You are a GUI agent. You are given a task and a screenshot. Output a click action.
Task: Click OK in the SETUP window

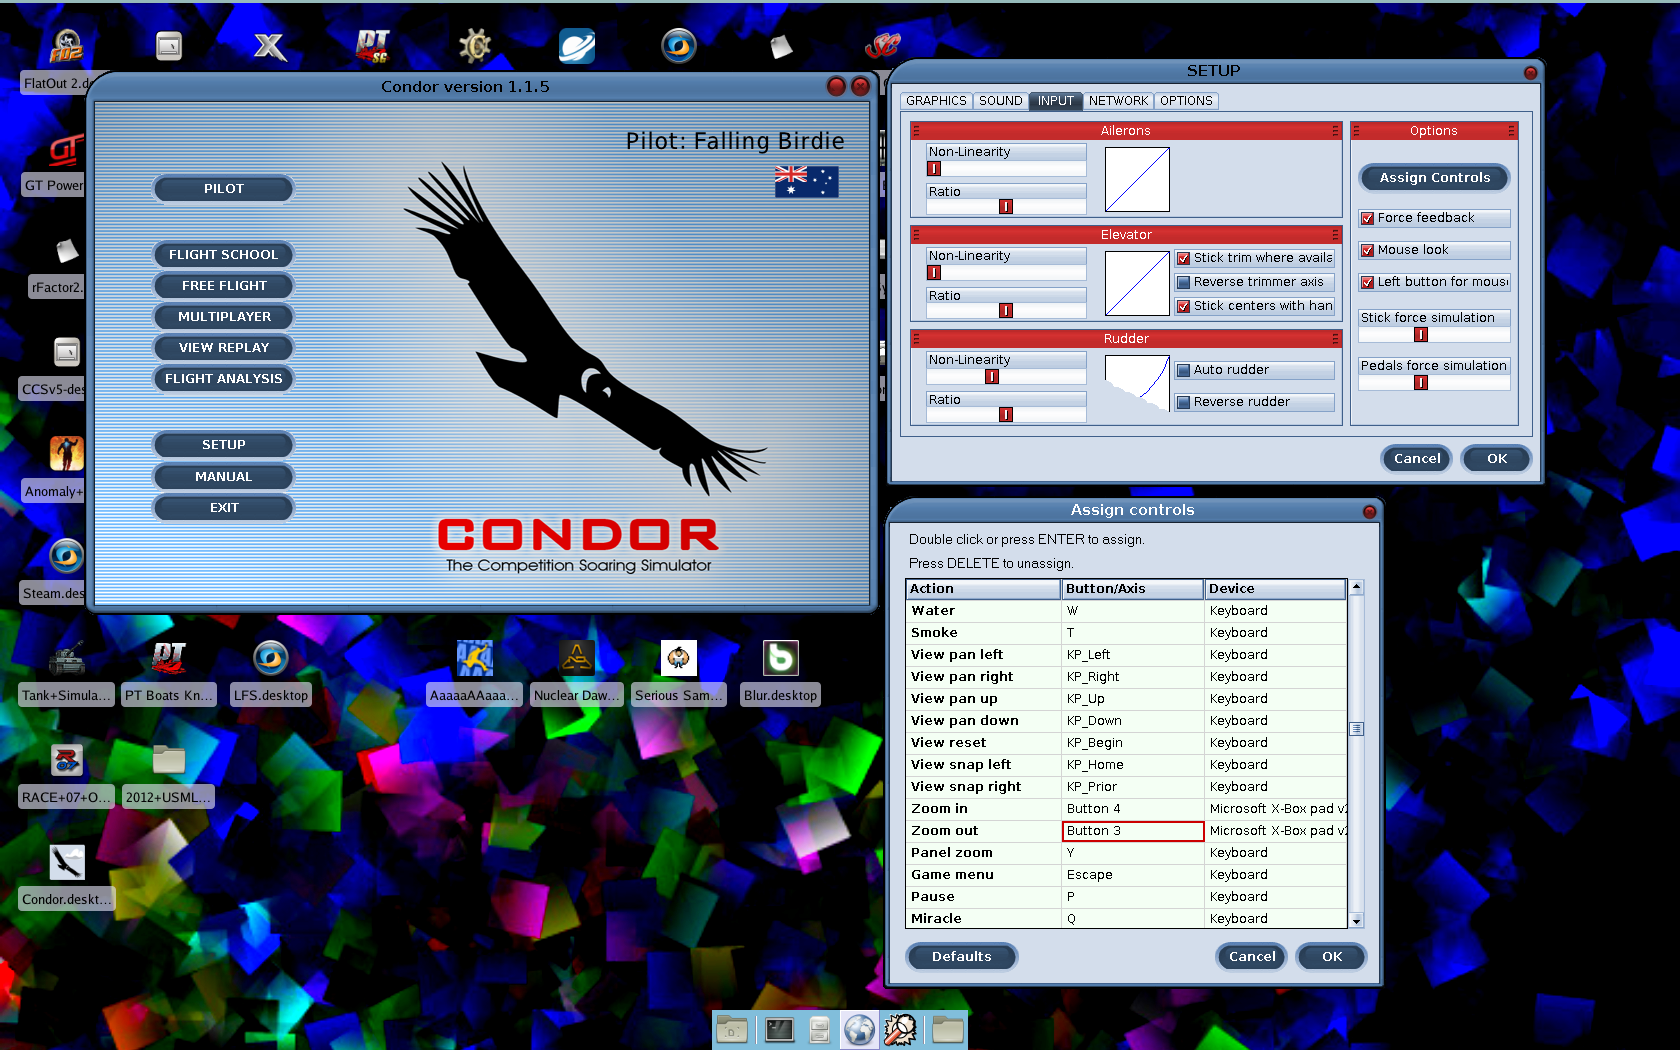click(1496, 459)
